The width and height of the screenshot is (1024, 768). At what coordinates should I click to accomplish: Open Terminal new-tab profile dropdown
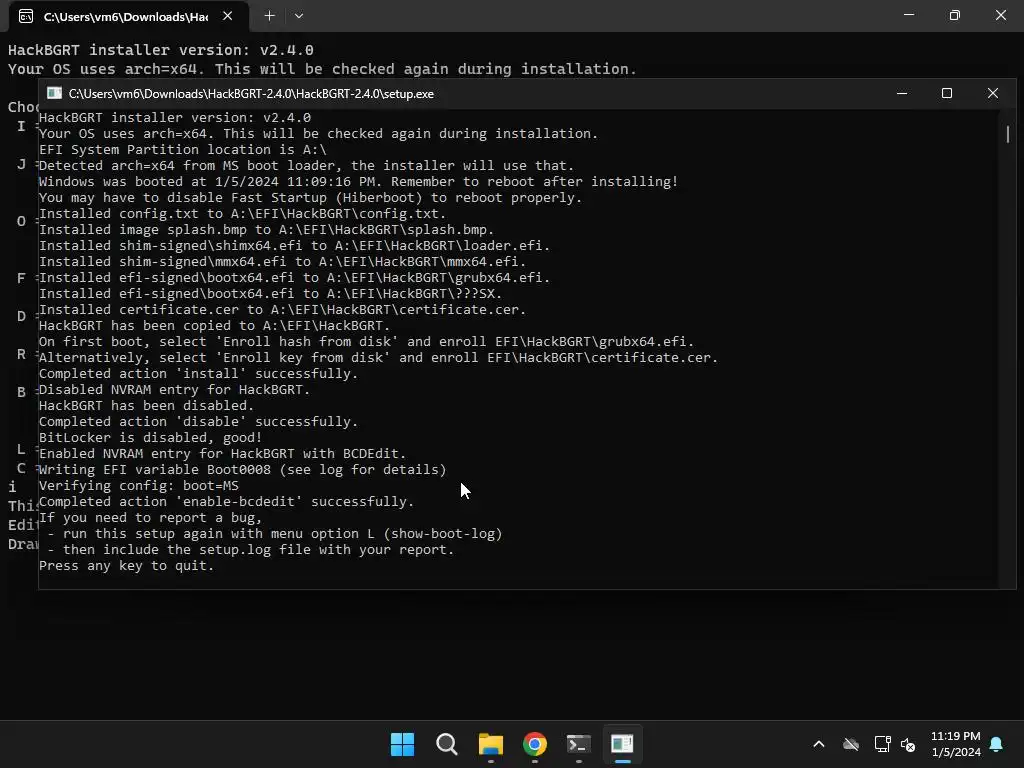(299, 16)
